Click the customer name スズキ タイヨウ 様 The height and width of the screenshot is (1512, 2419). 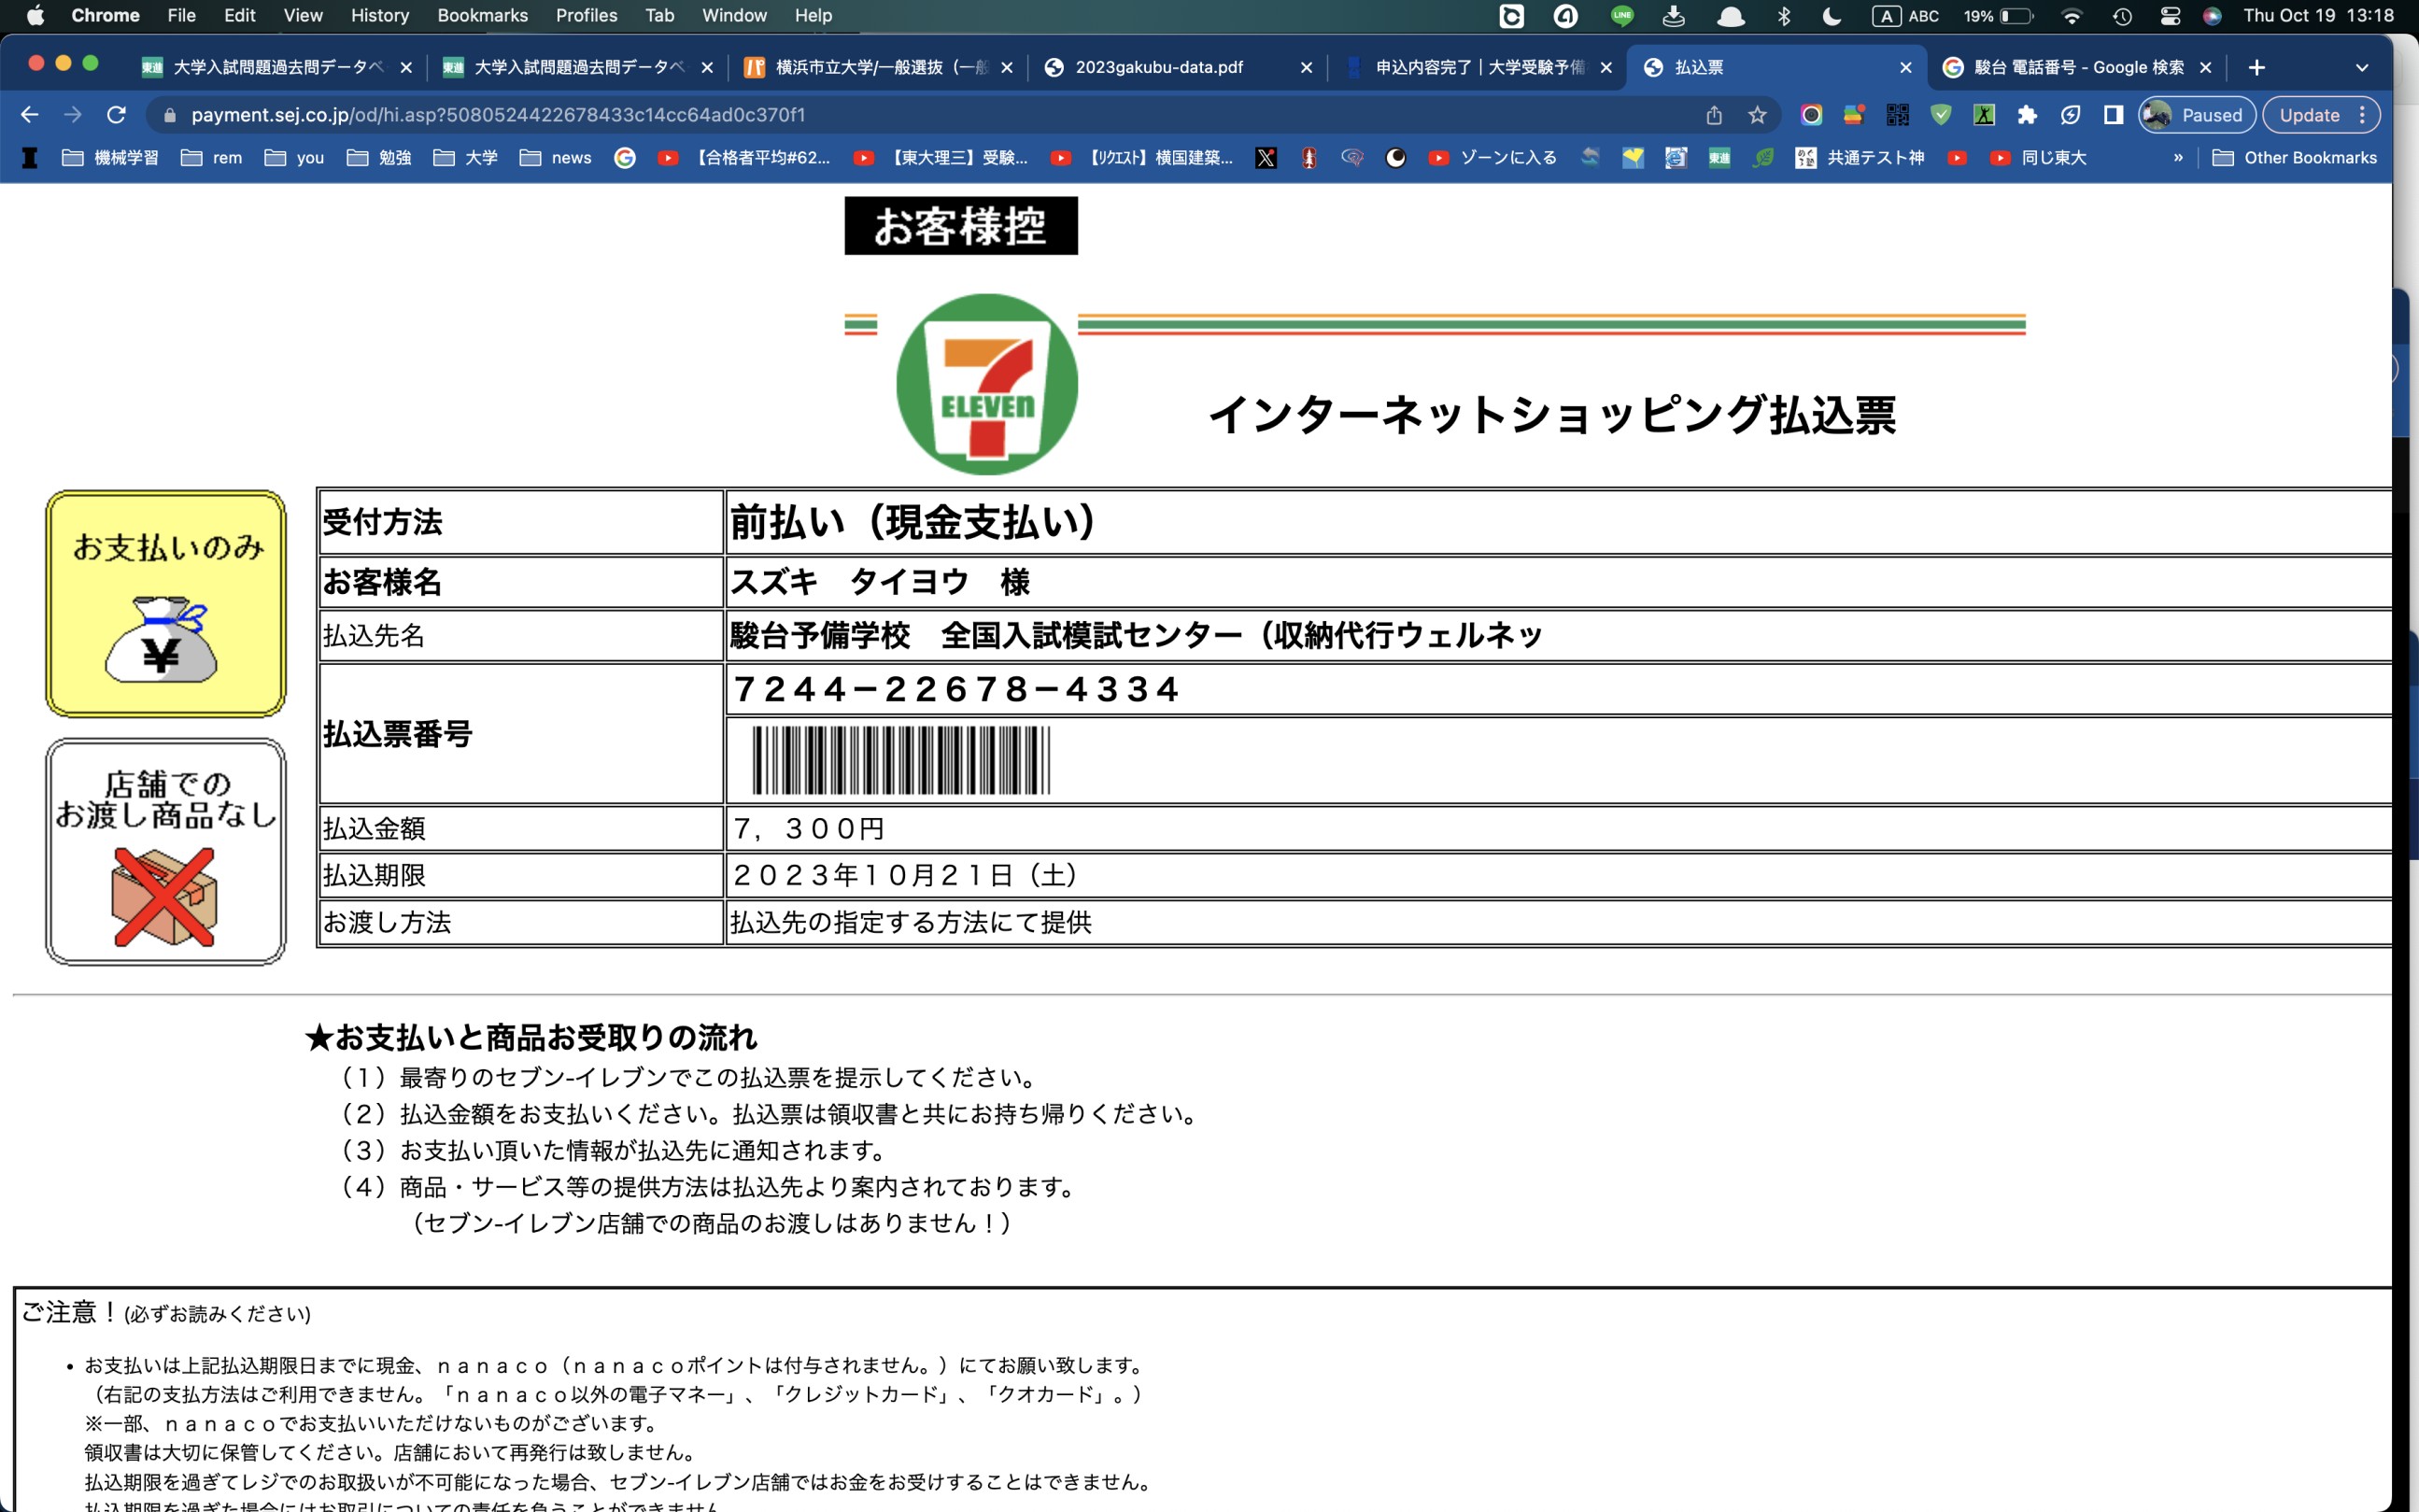pos(880,582)
